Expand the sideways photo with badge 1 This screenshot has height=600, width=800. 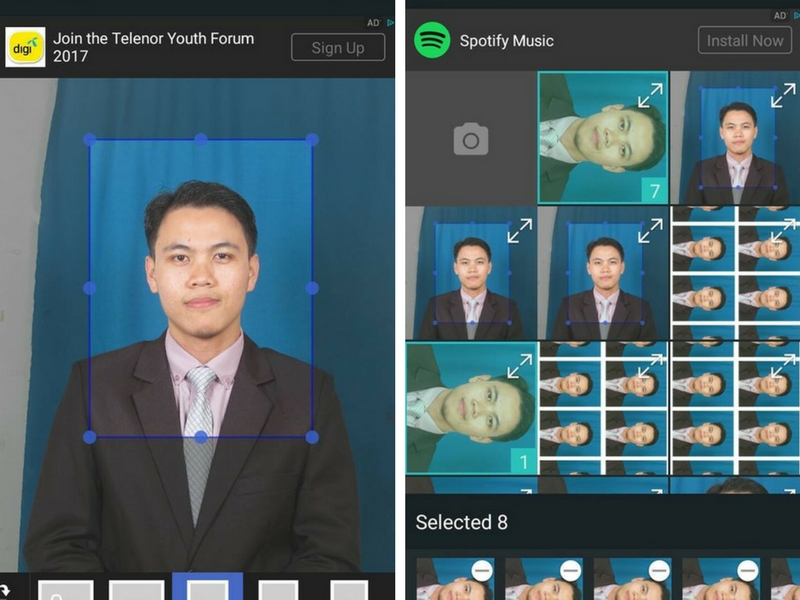coord(519,366)
